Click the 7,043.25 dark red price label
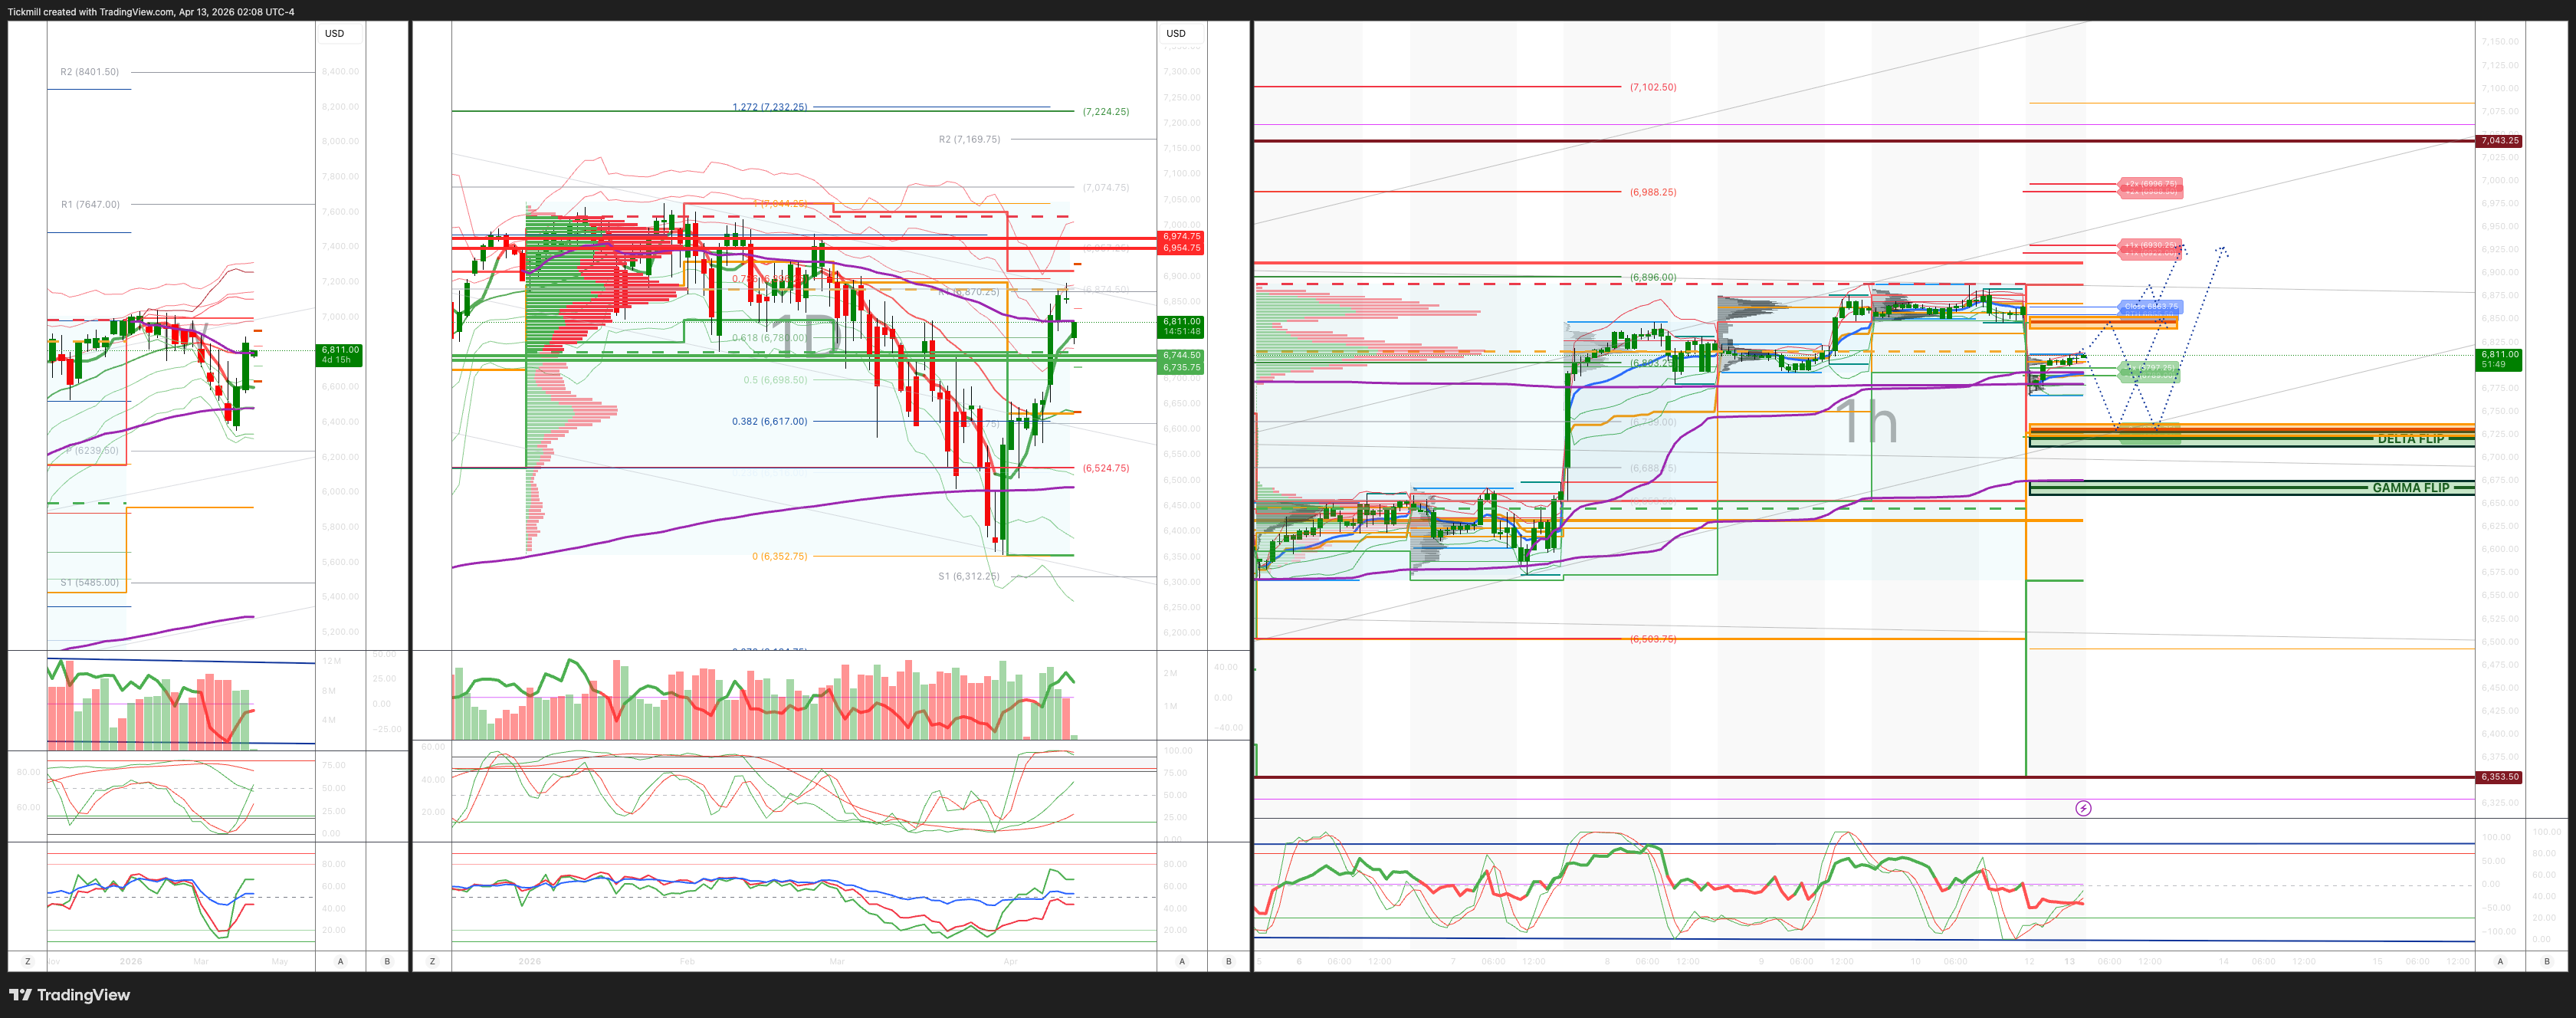This screenshot has width=2576, height=1018. [x=2499, y=141]
